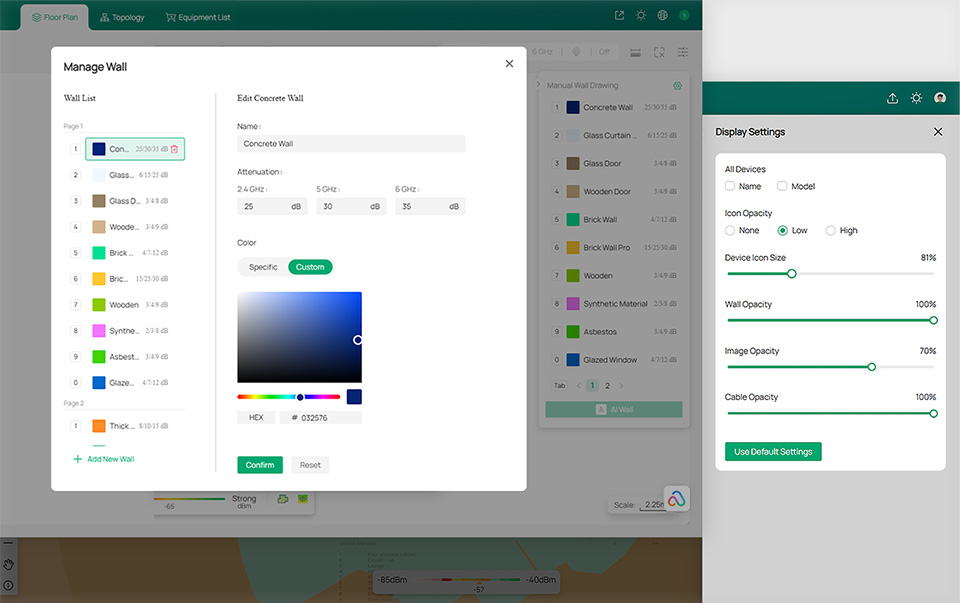Image resolution: width=960 pixels, height=603 pixels.
Task: Click the AI Wall button
Action: pyautogui.click(x=614, y=410)
